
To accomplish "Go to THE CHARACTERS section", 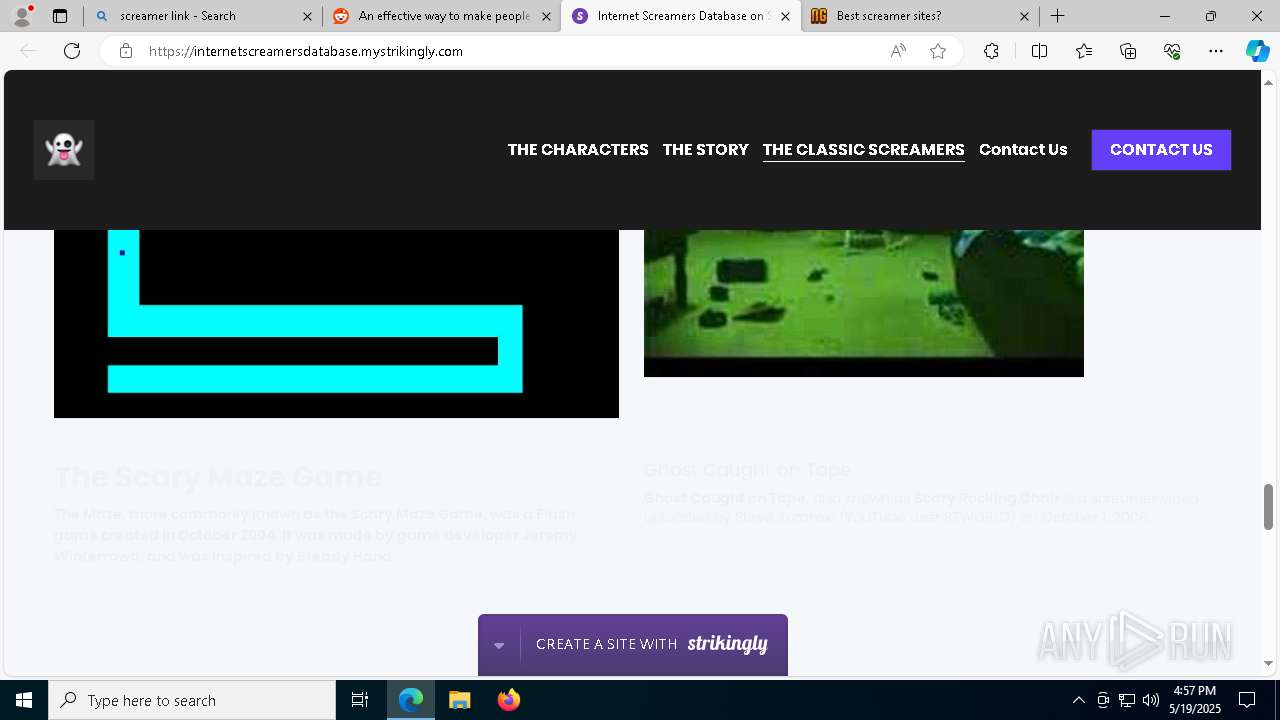I will pyautogui.click(x=578, y=150).
